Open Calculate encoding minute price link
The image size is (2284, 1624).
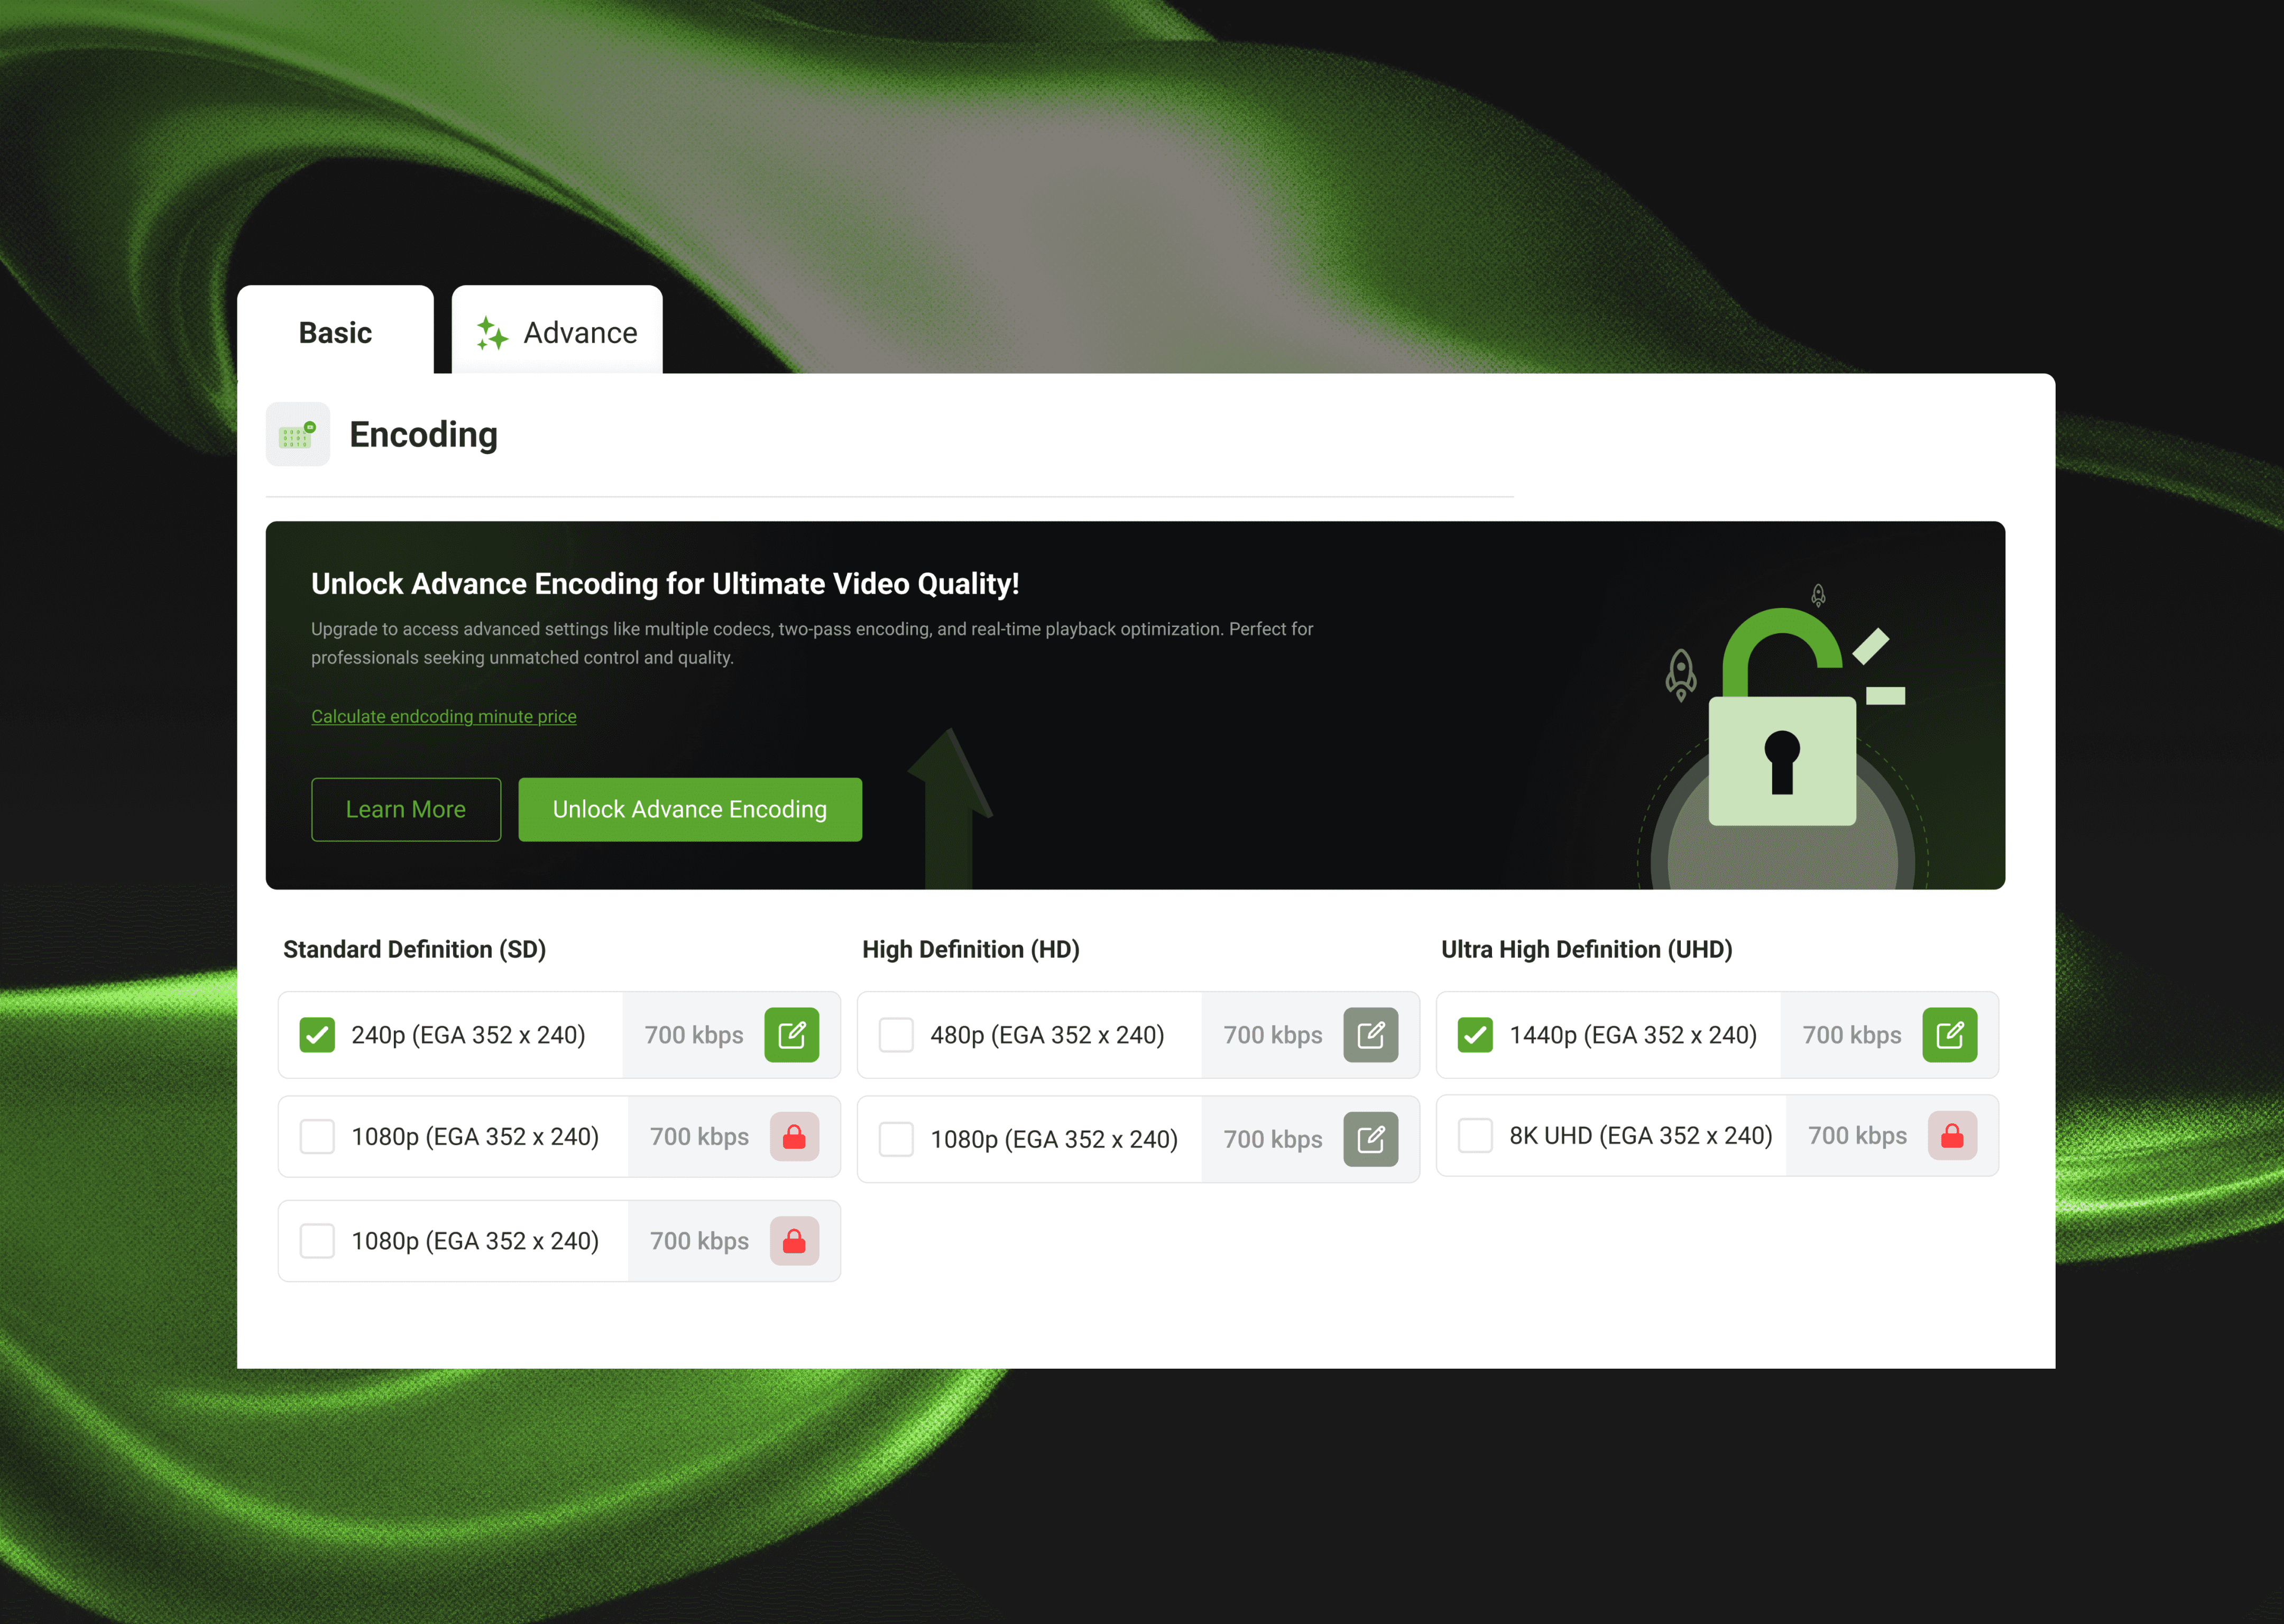point(443,716)
